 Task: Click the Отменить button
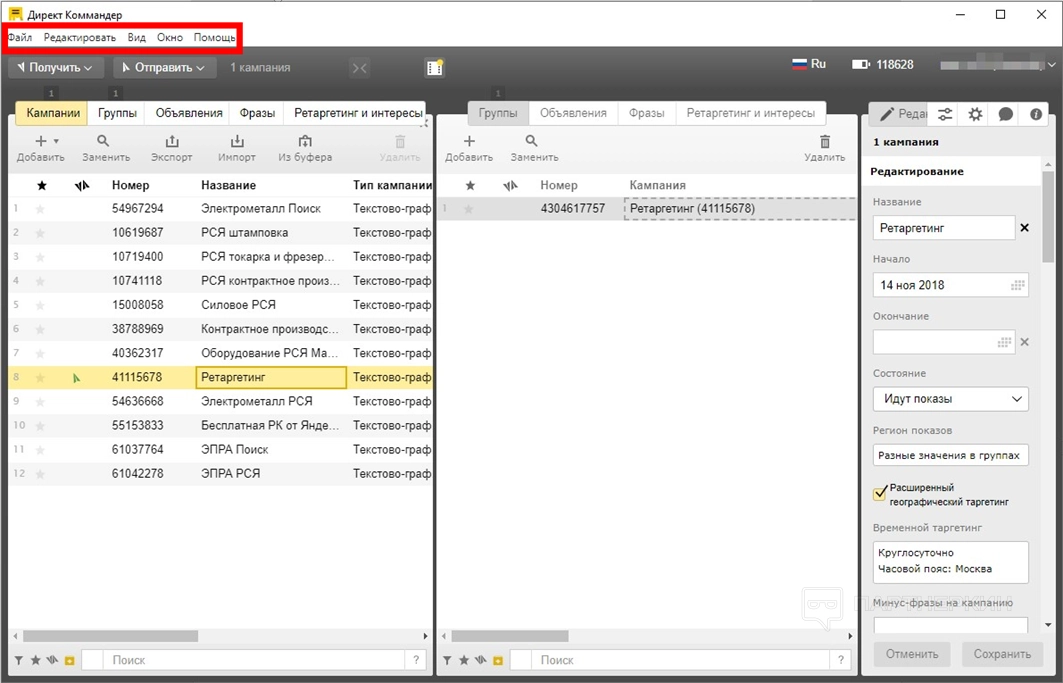click(x=912, y=654)
